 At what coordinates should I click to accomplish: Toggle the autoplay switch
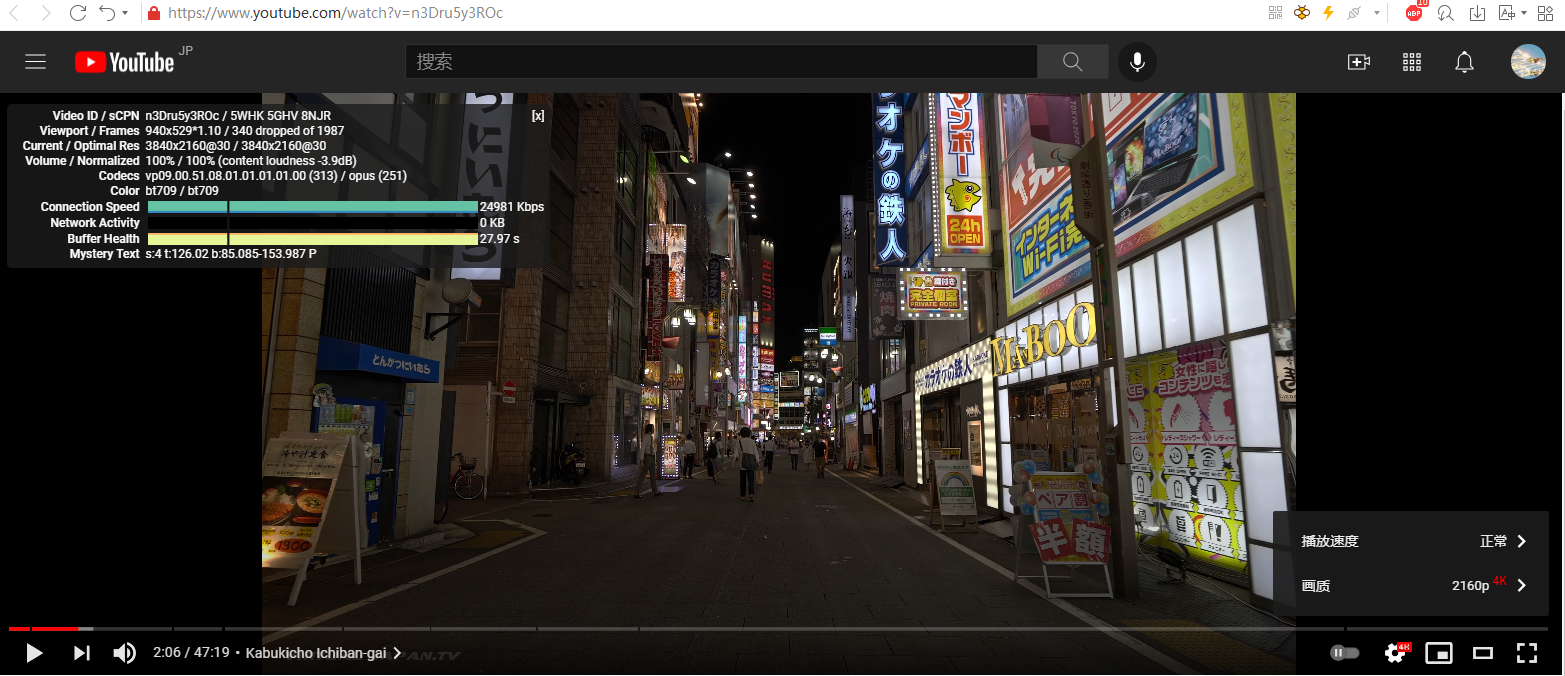[x=1344, y=653]
